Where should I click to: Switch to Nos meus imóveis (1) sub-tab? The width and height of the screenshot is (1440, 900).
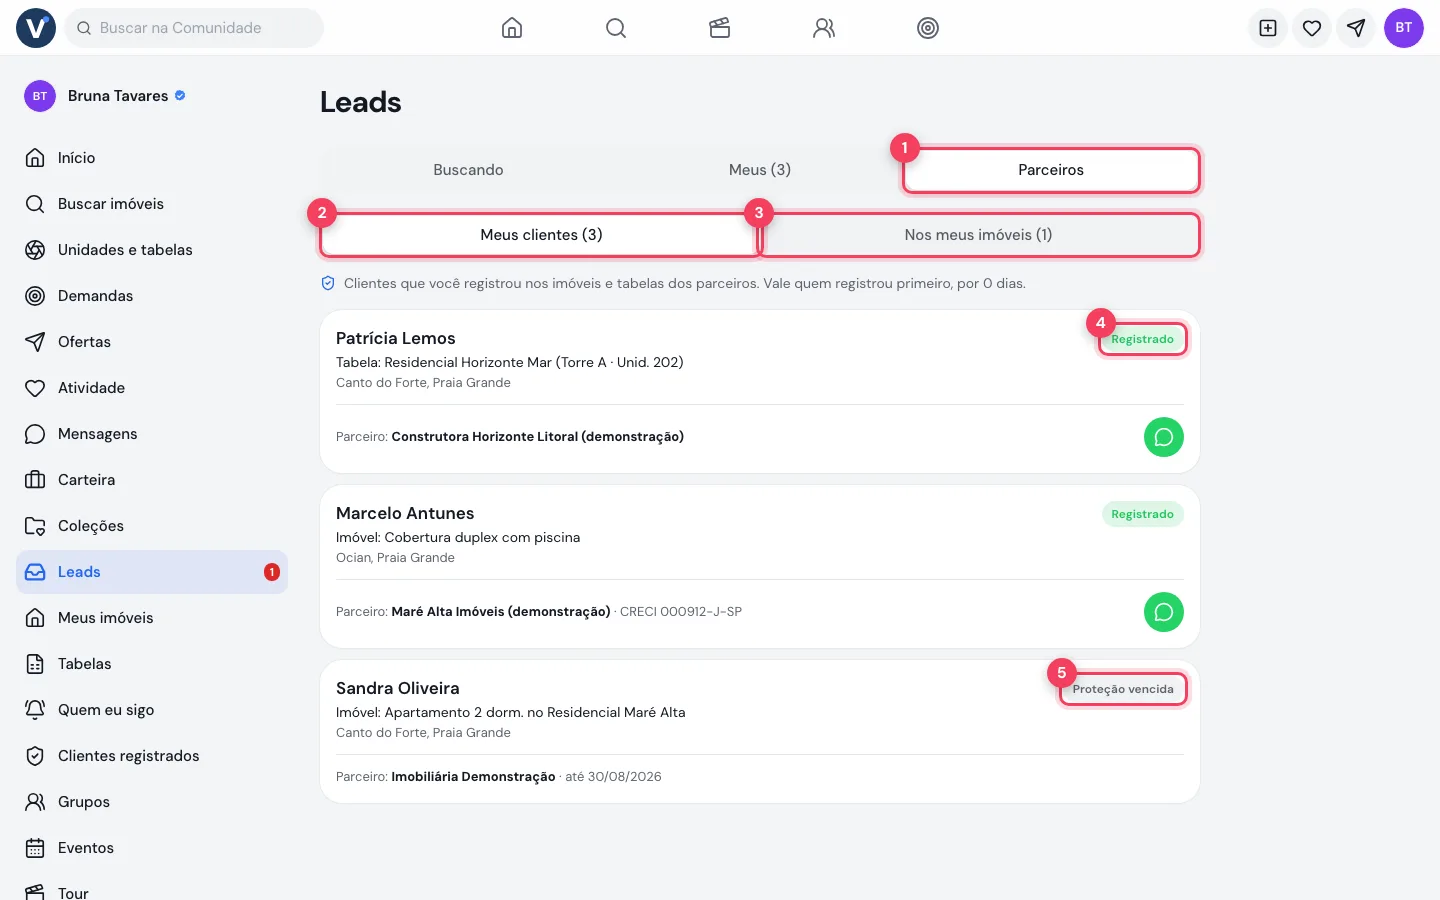coord(979,235)
